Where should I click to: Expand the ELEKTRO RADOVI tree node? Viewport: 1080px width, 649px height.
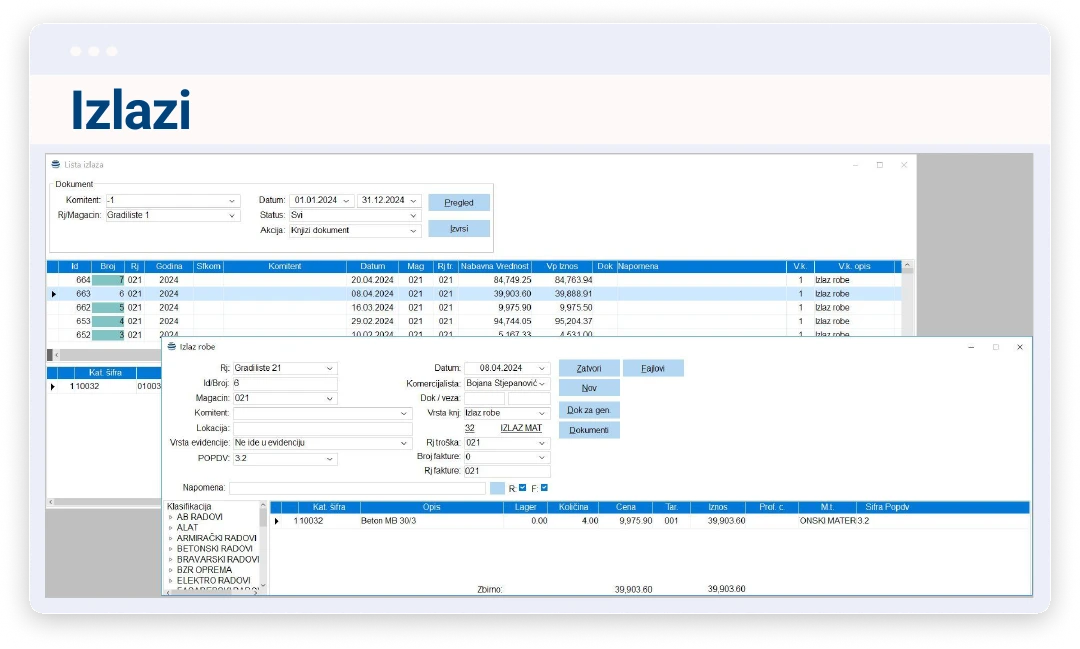171,580
